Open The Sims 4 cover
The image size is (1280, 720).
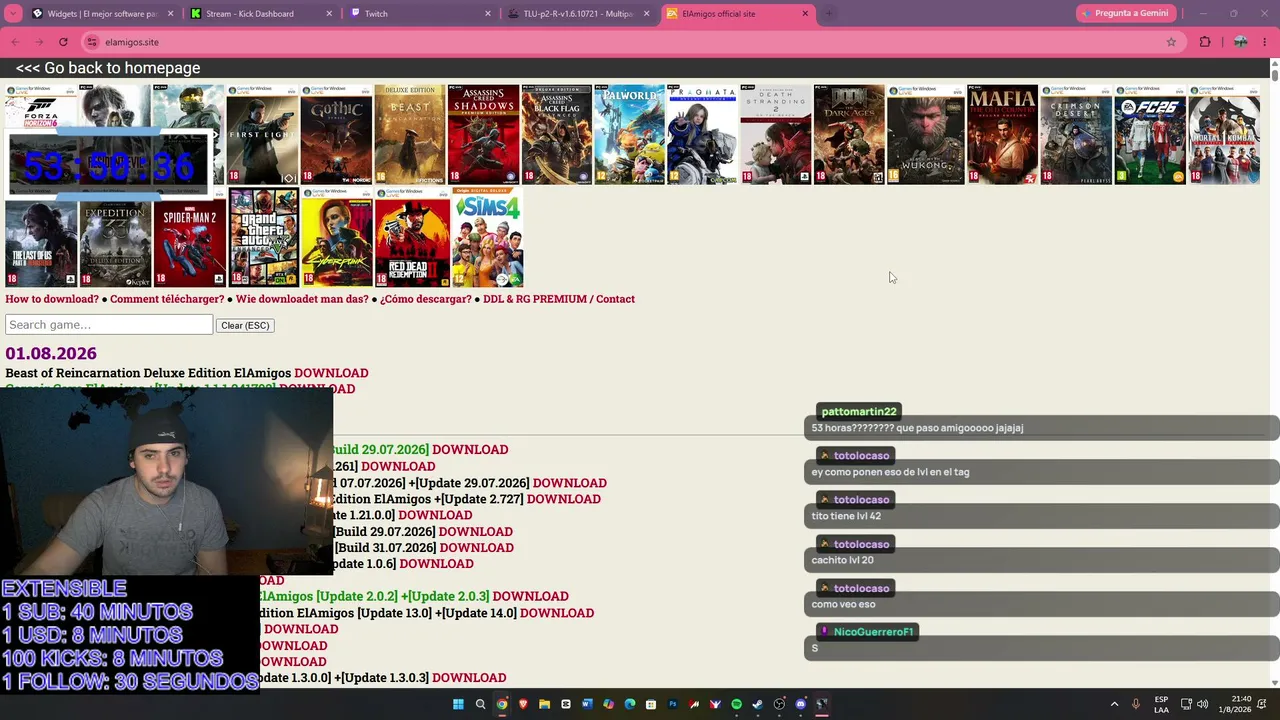(x=487, y=237)
